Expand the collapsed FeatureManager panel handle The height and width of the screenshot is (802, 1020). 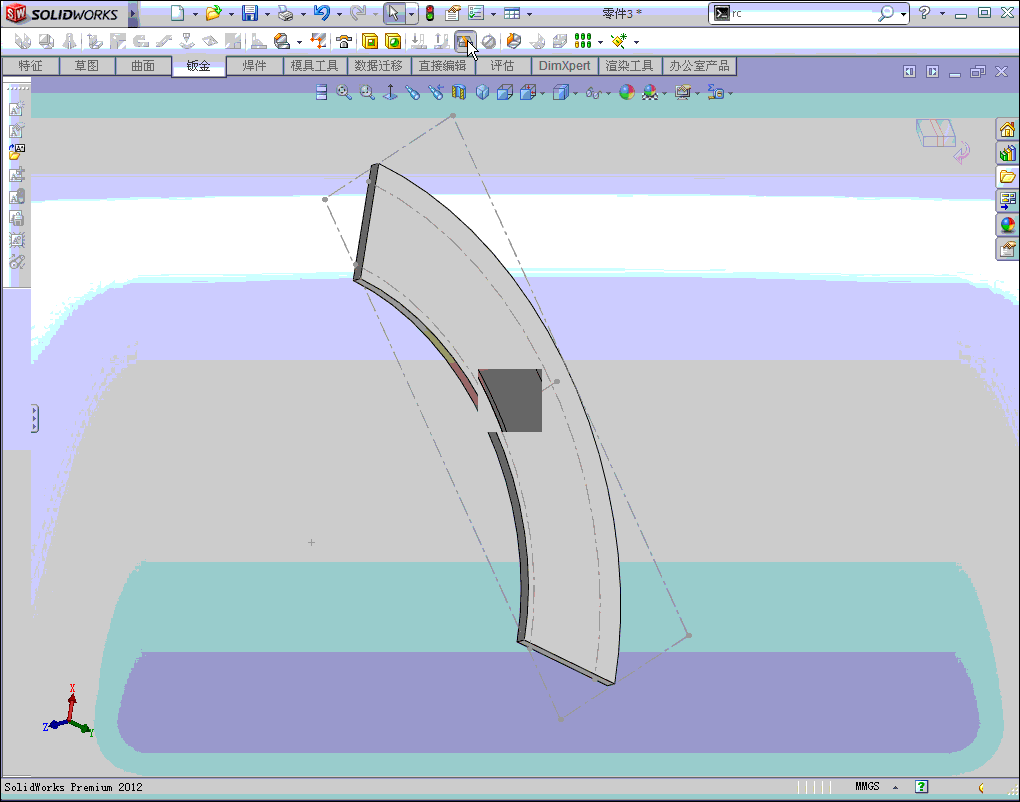coord(34,418)
